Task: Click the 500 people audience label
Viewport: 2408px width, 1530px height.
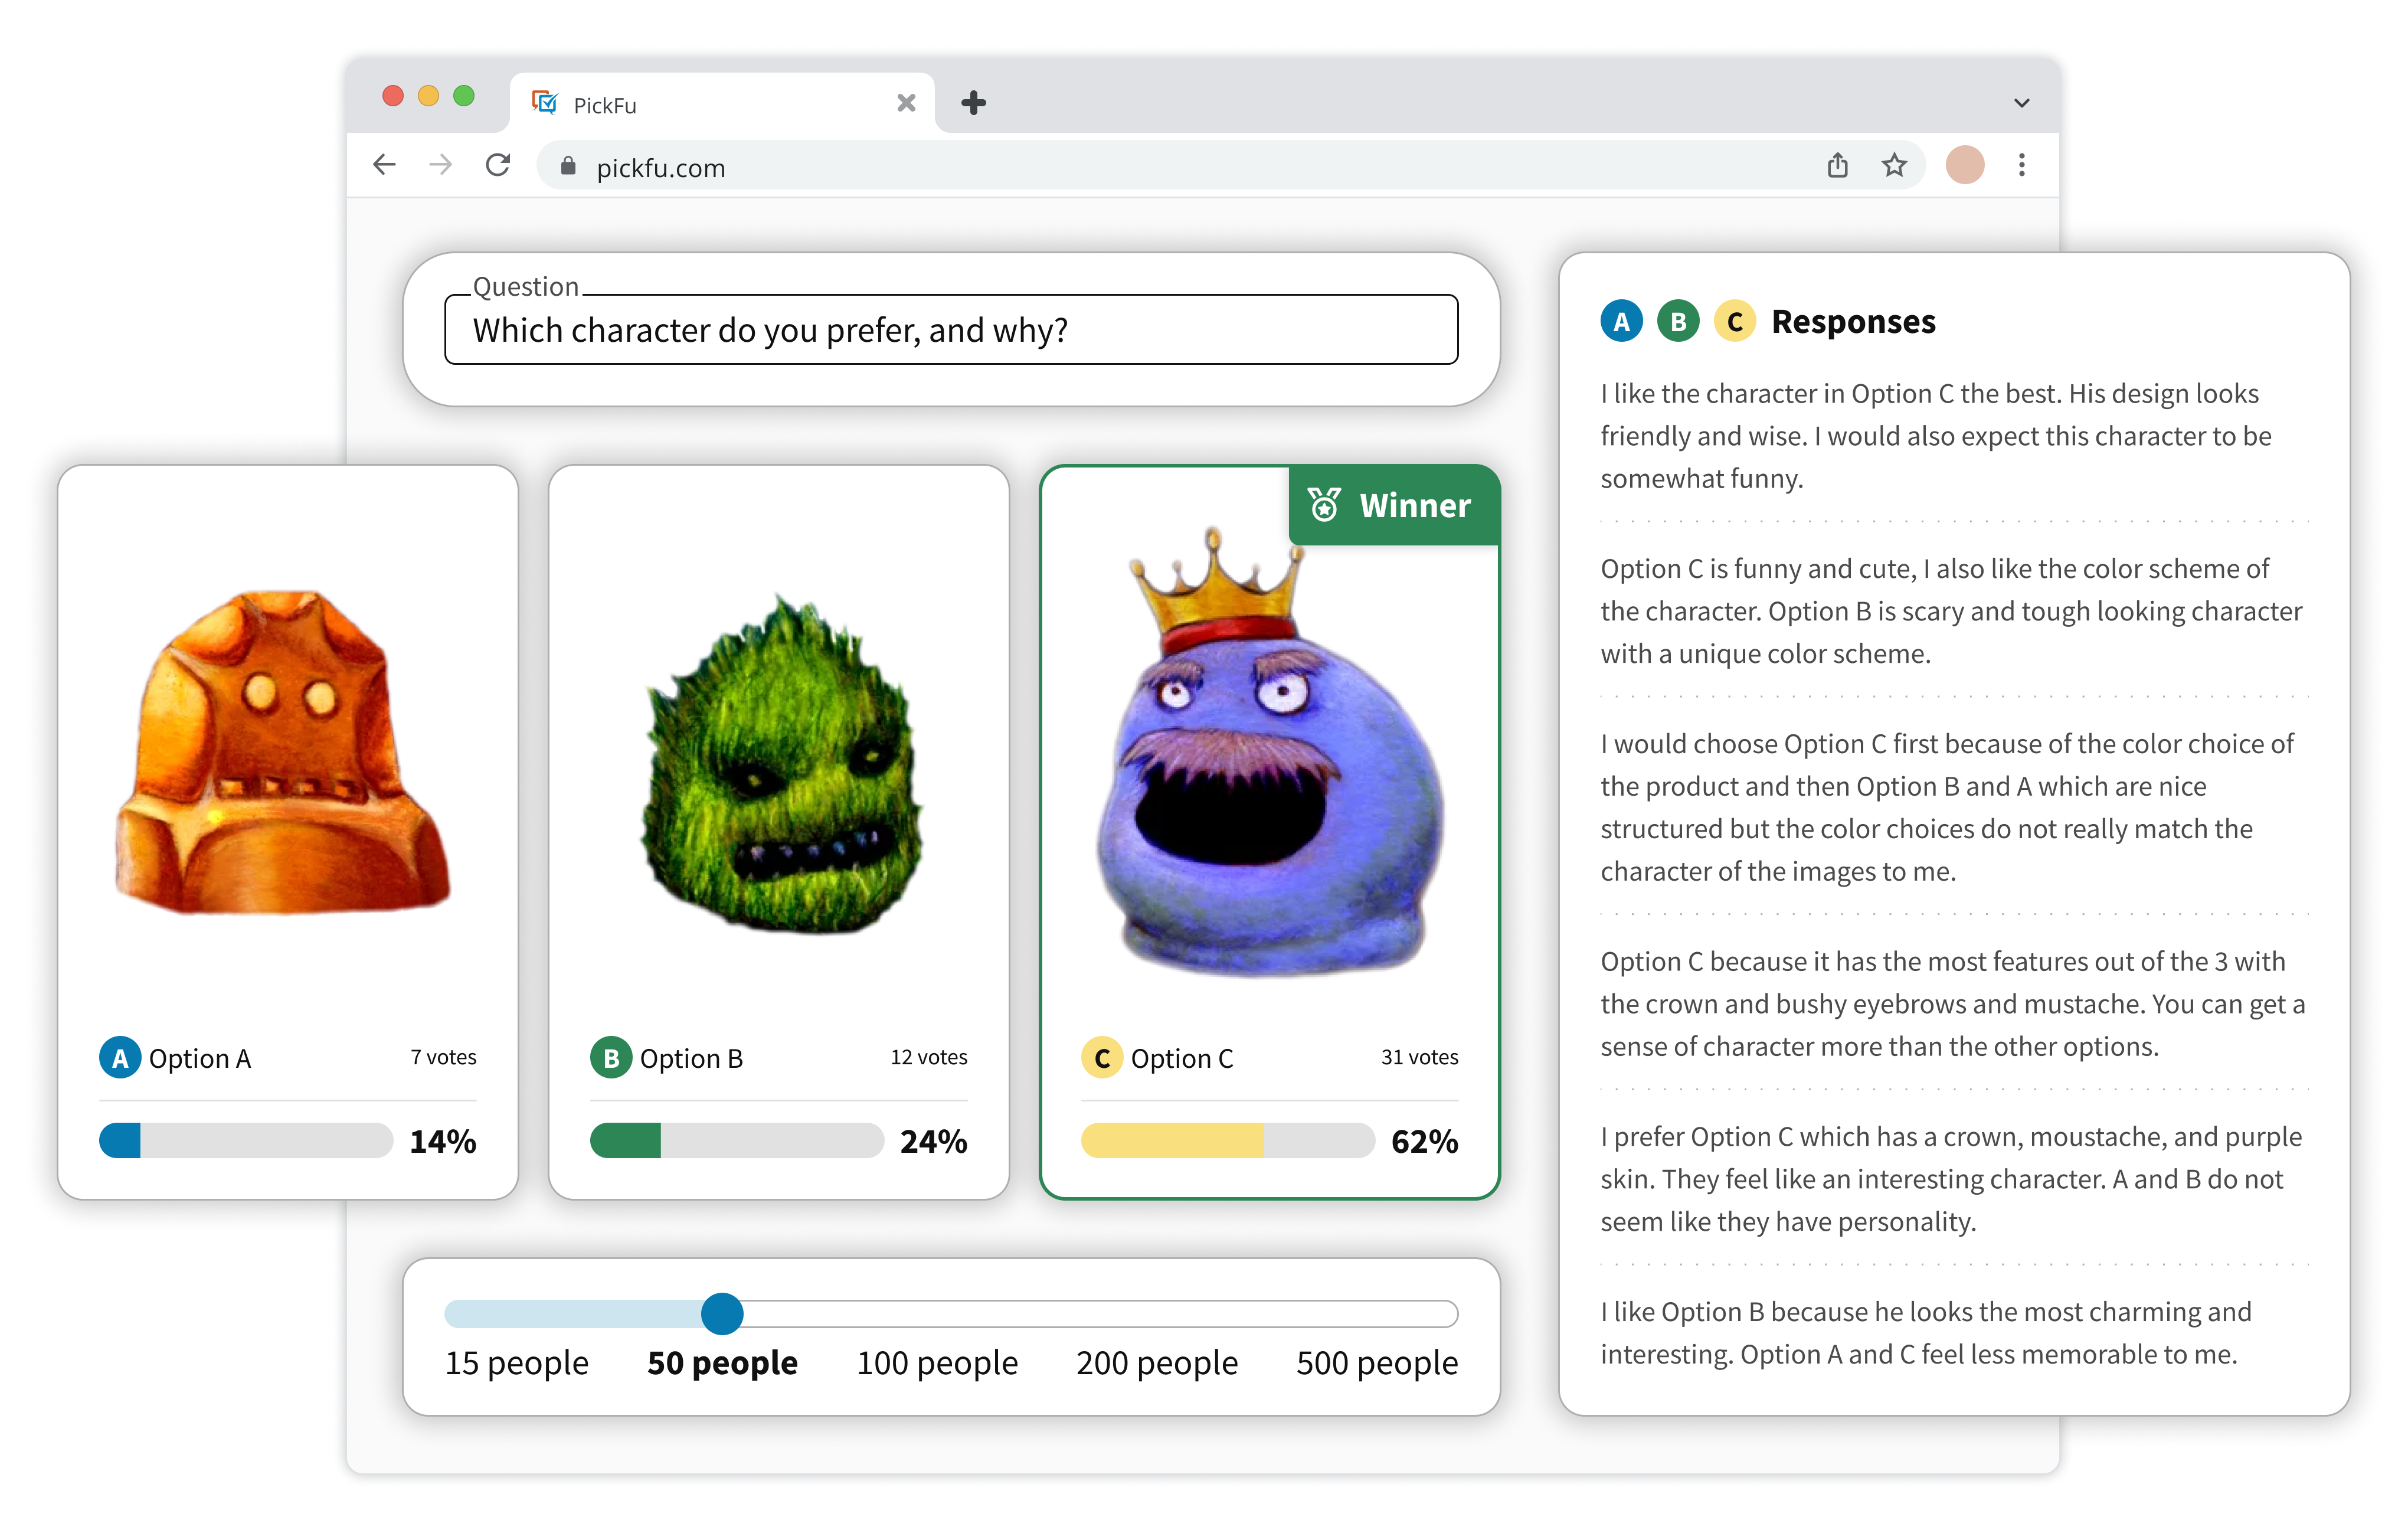Action: [1376, 1363]
